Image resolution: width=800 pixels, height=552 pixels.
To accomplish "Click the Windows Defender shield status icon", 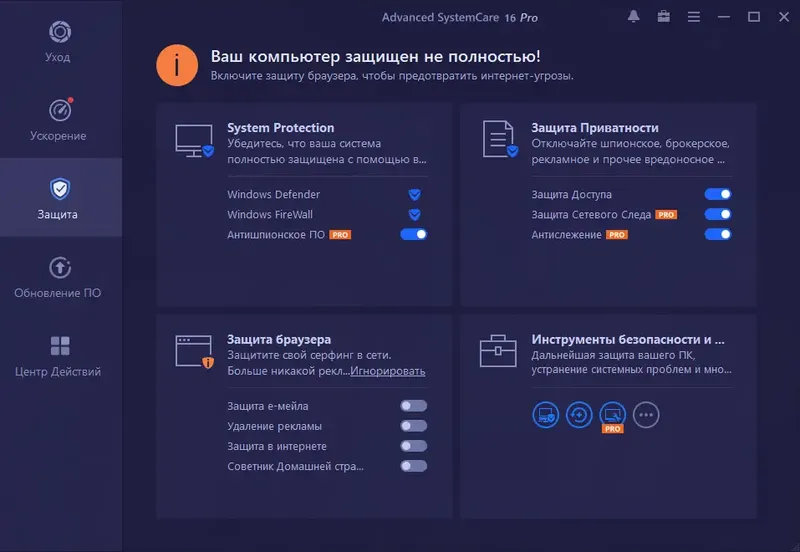I will tap(415, 194).
